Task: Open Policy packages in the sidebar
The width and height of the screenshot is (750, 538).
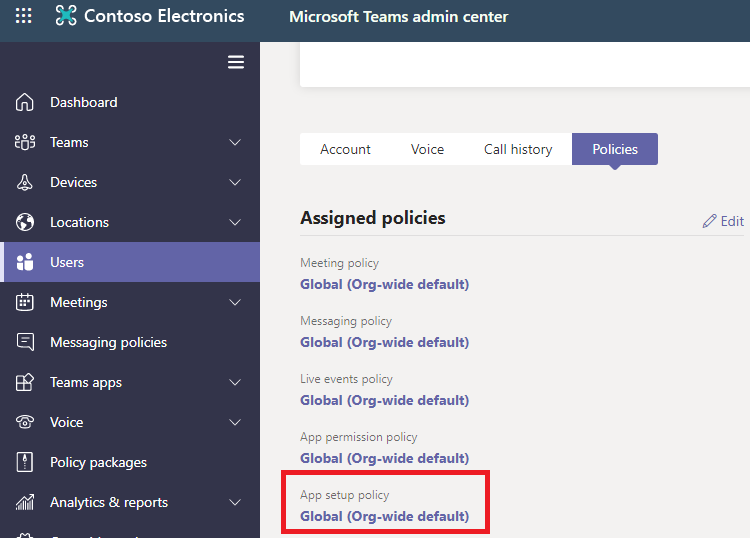Action: [x=130, y=462]
